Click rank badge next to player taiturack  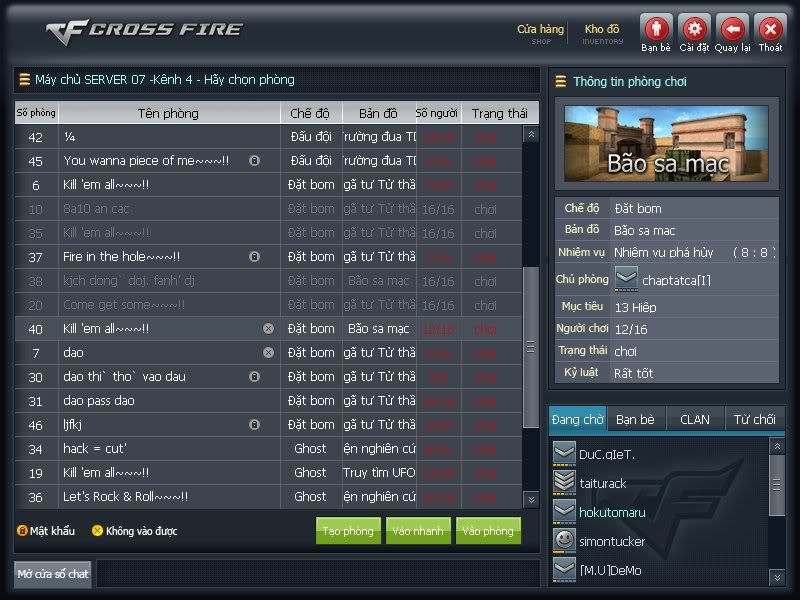tap(564, 482)
